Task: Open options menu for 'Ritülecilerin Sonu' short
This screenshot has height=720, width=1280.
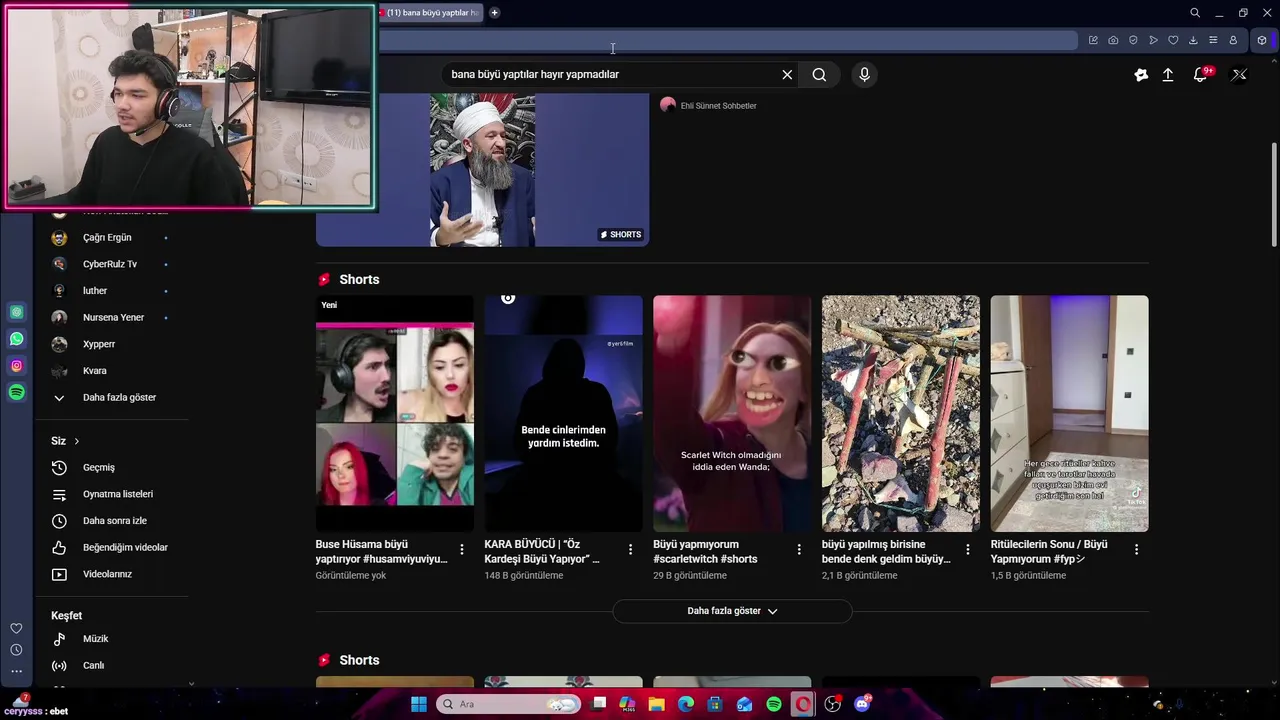Action: pos(1136,549)
